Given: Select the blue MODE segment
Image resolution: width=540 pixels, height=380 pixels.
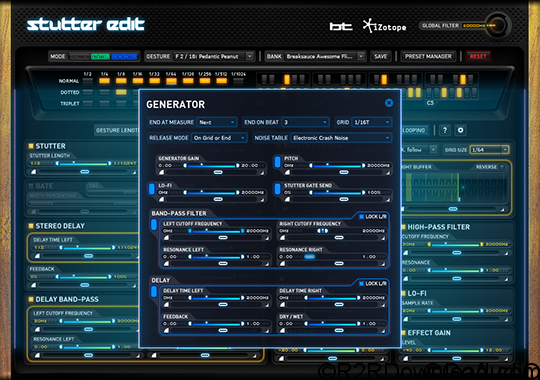Looking at the screenshot, I should [x=124, y=57].
